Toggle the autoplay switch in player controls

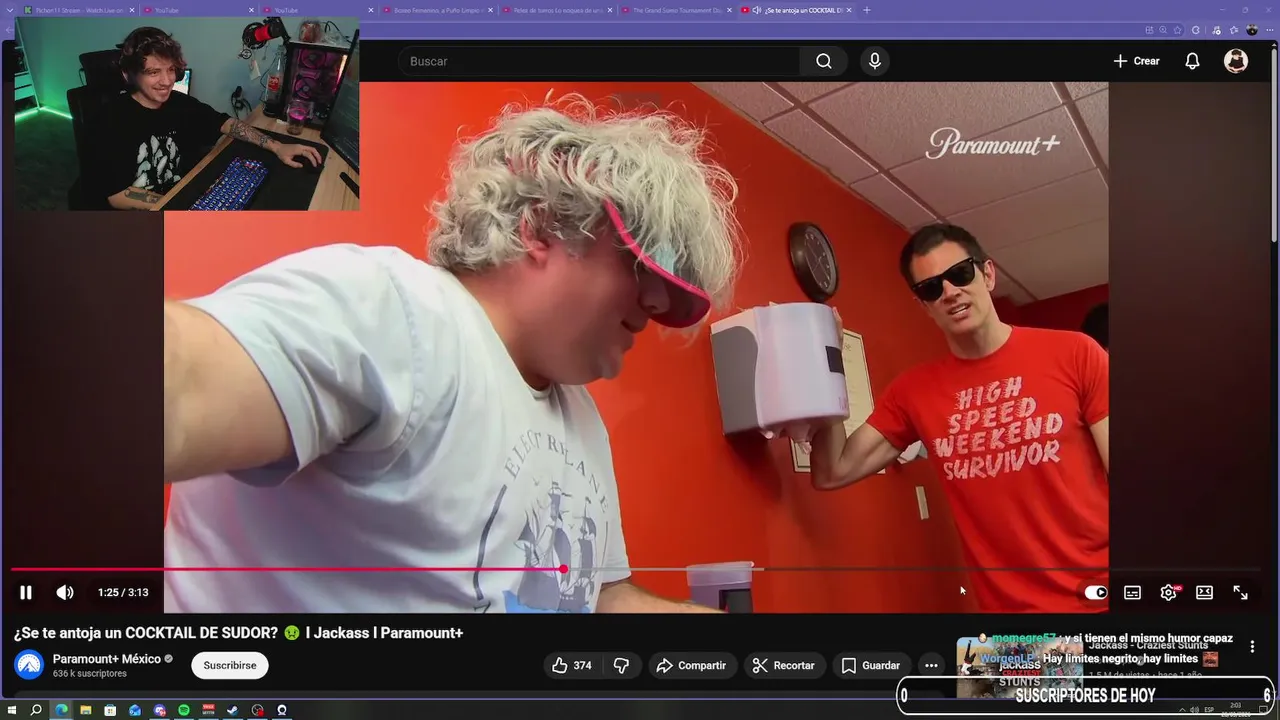pos(1096,592)
